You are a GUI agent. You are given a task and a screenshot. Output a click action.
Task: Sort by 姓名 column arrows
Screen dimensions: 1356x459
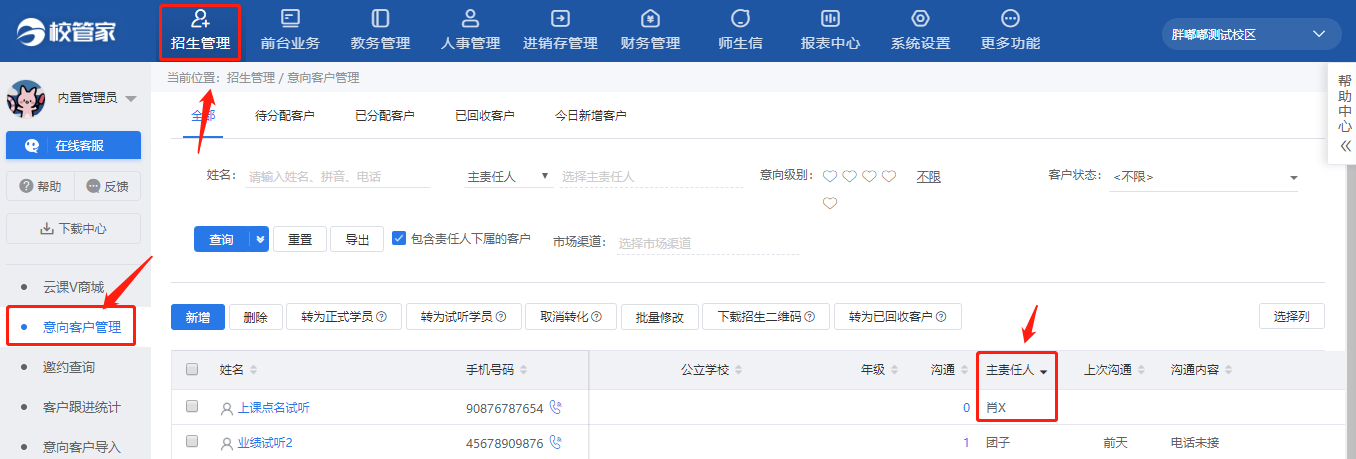[253, 370]
